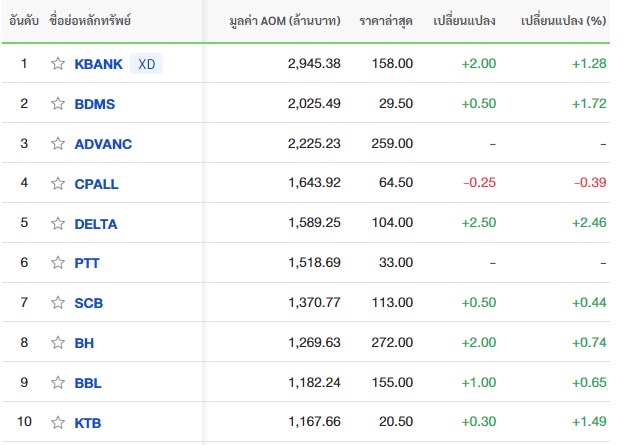Toggle favorite star for BDMS

pyautogui.click(x=58, y=104)
